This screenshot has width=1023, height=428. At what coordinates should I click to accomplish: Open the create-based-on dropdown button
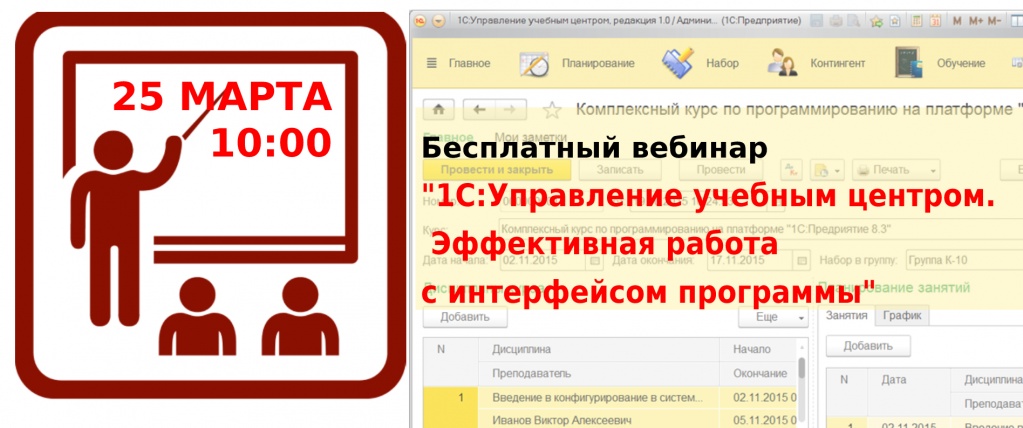click(x=827, y=170)
